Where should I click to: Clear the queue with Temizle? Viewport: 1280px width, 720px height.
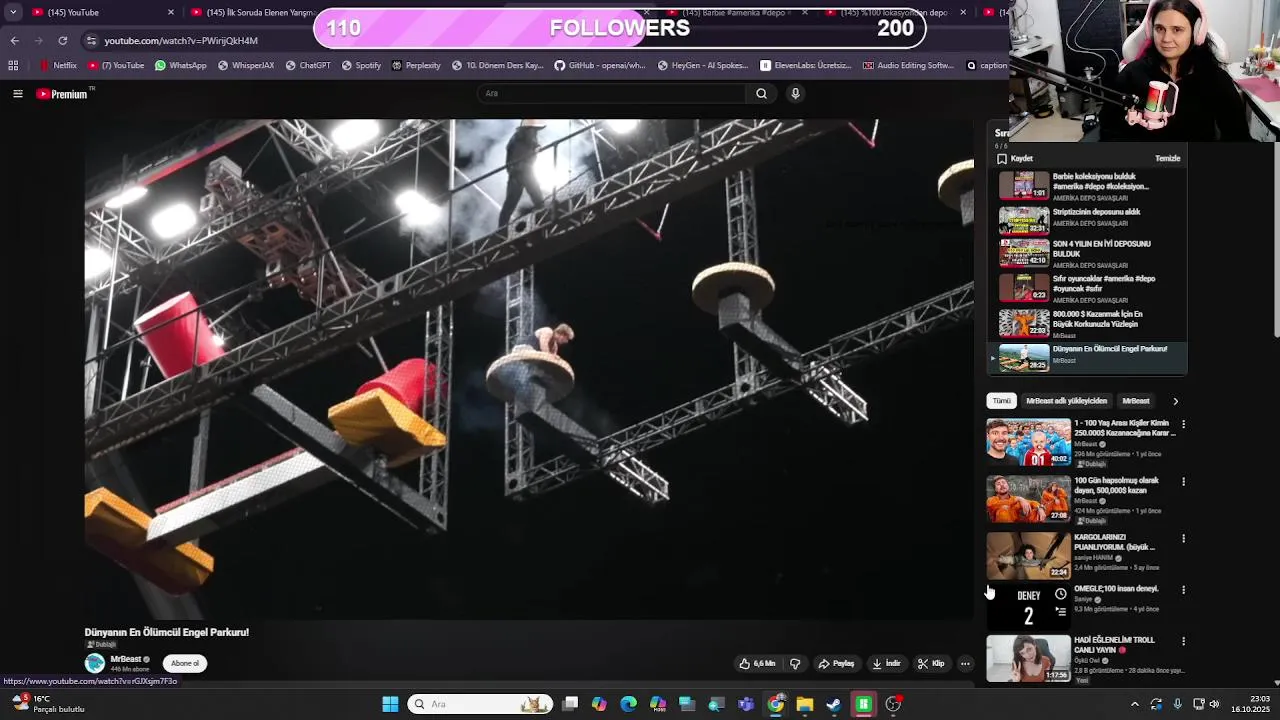[1168, 159]
